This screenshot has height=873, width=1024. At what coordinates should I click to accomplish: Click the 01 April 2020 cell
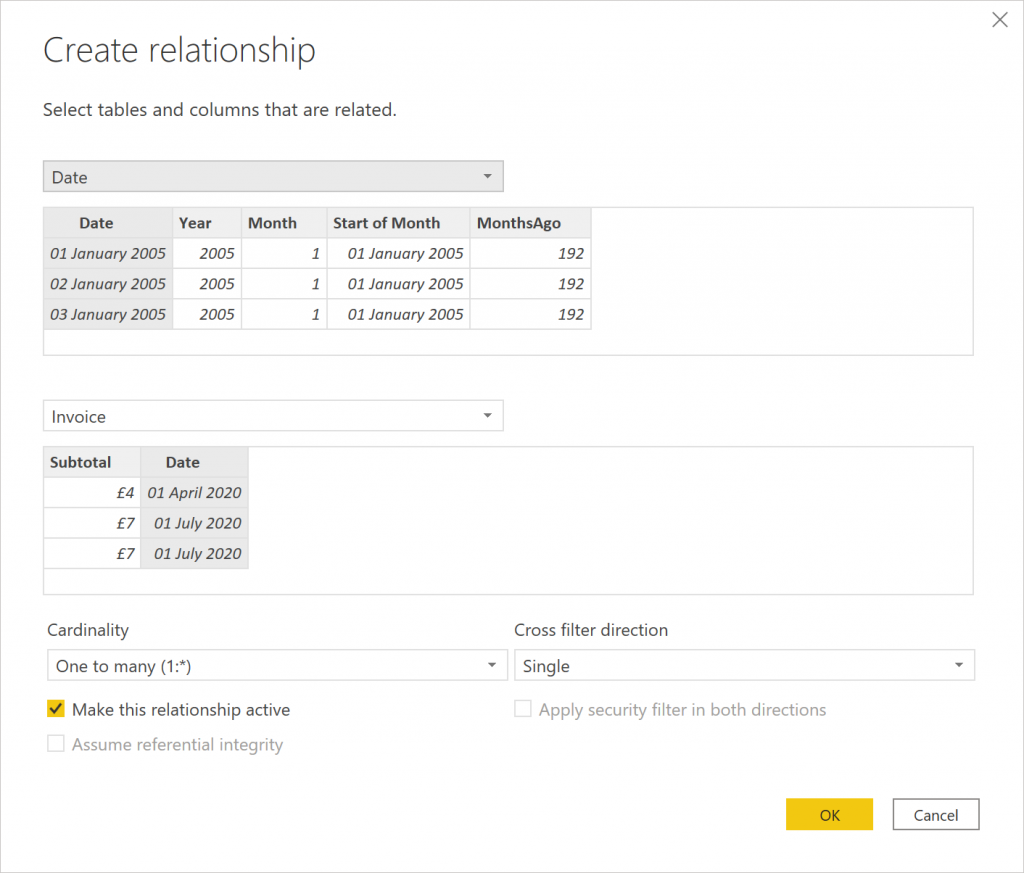pyautogui.click(x=195, y=493)
